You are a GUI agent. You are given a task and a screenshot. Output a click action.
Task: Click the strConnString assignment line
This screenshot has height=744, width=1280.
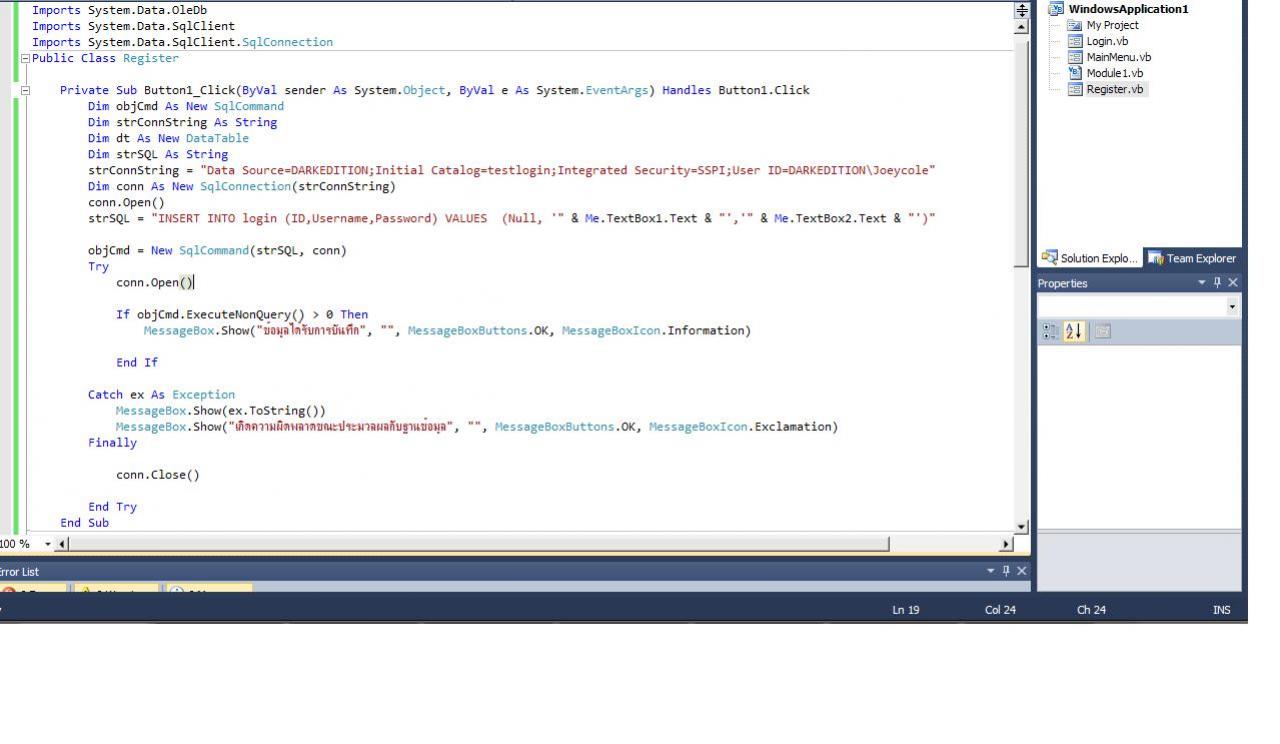coord(512,170)
